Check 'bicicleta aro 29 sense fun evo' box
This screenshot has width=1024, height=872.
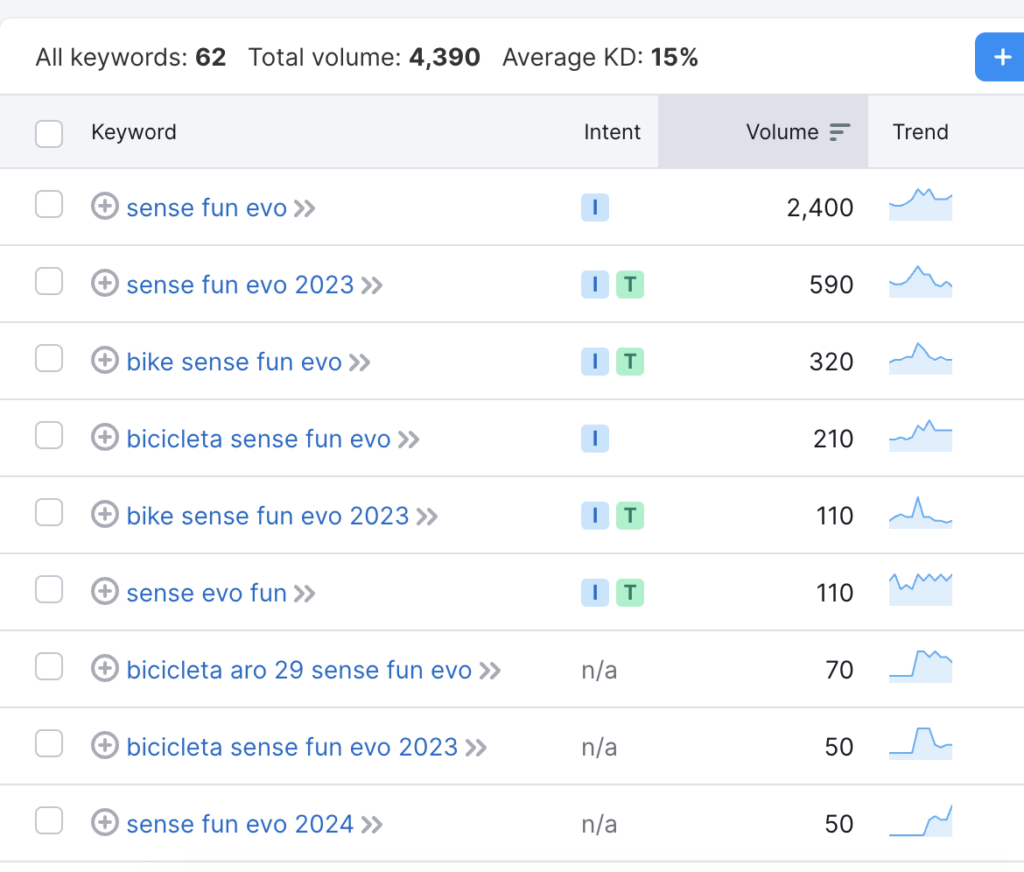click(x=49, y=667)
